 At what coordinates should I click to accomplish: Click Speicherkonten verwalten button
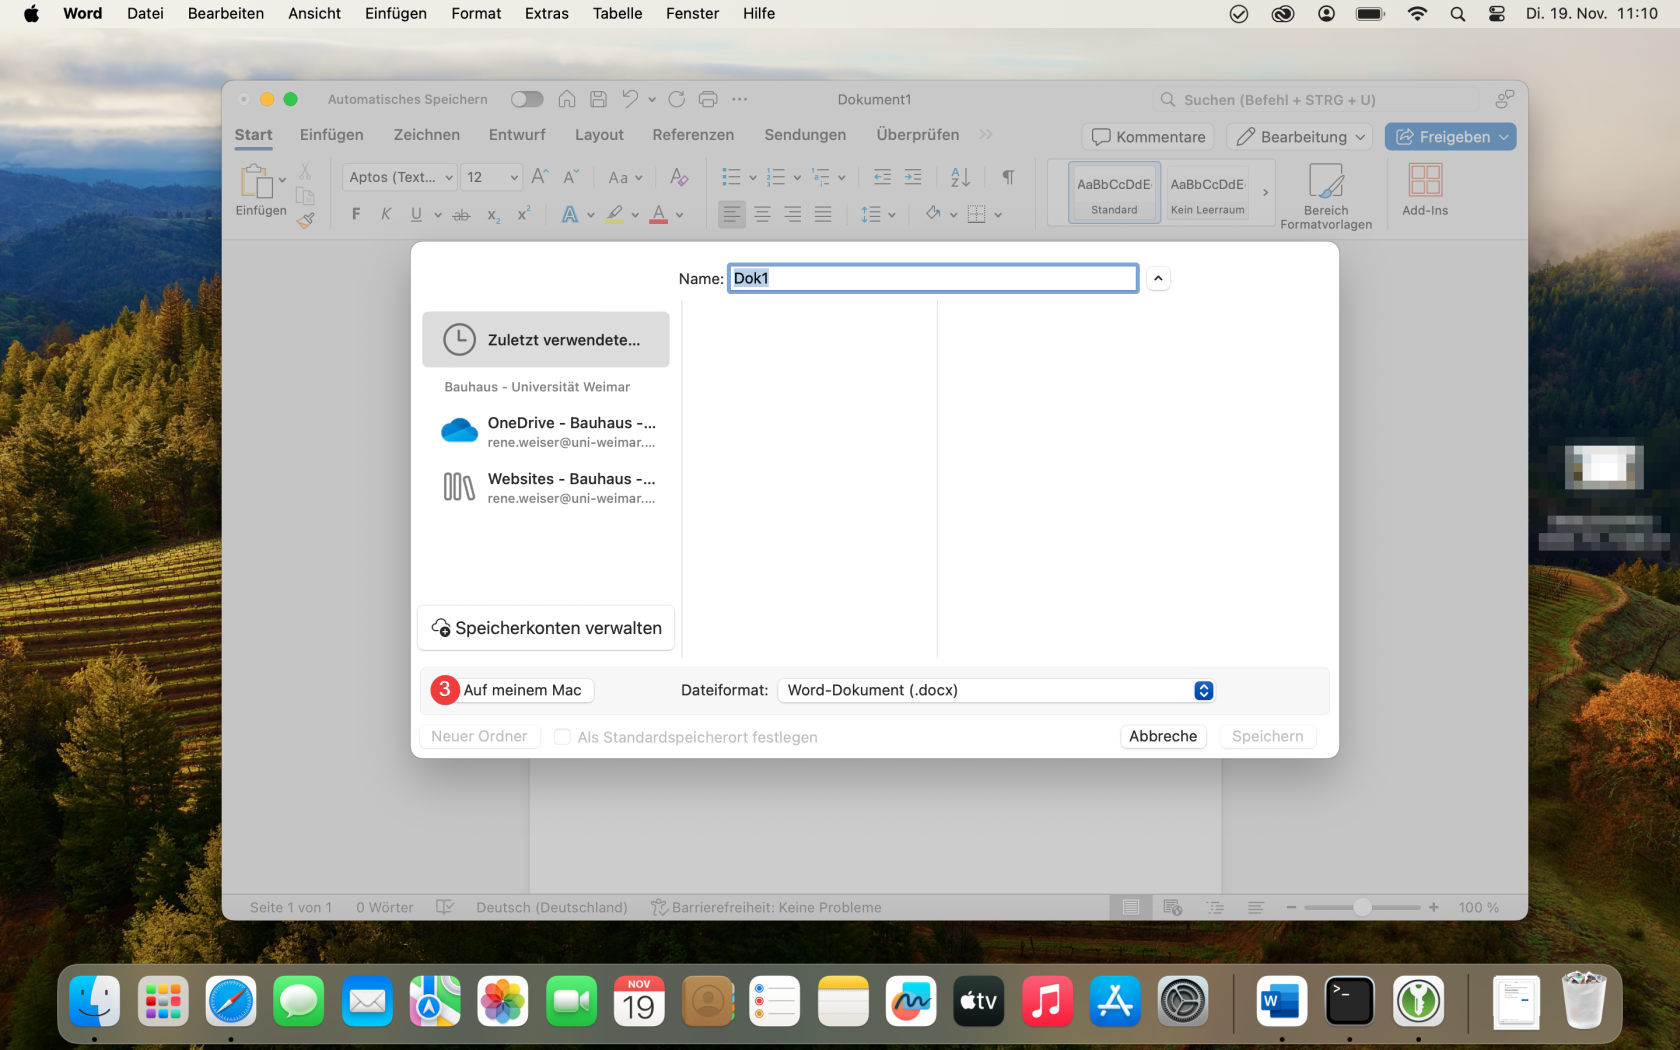[546, 628]
